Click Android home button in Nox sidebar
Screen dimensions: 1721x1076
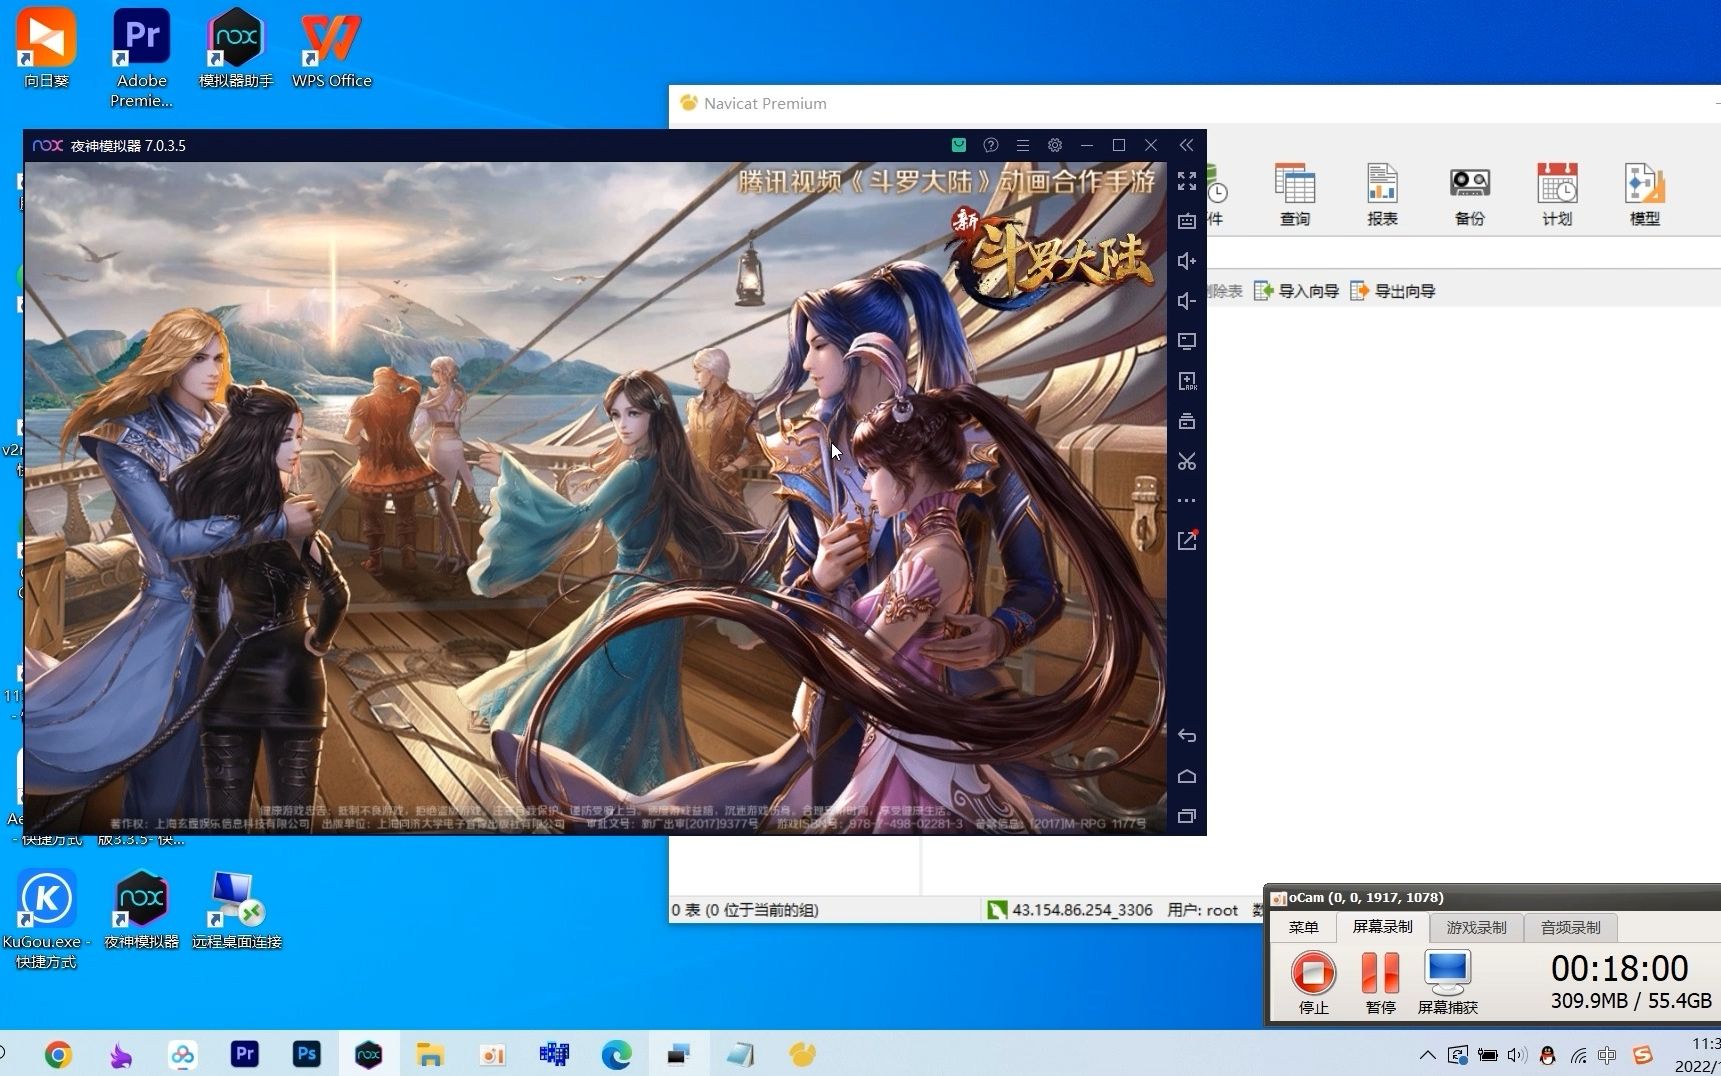1187,776
